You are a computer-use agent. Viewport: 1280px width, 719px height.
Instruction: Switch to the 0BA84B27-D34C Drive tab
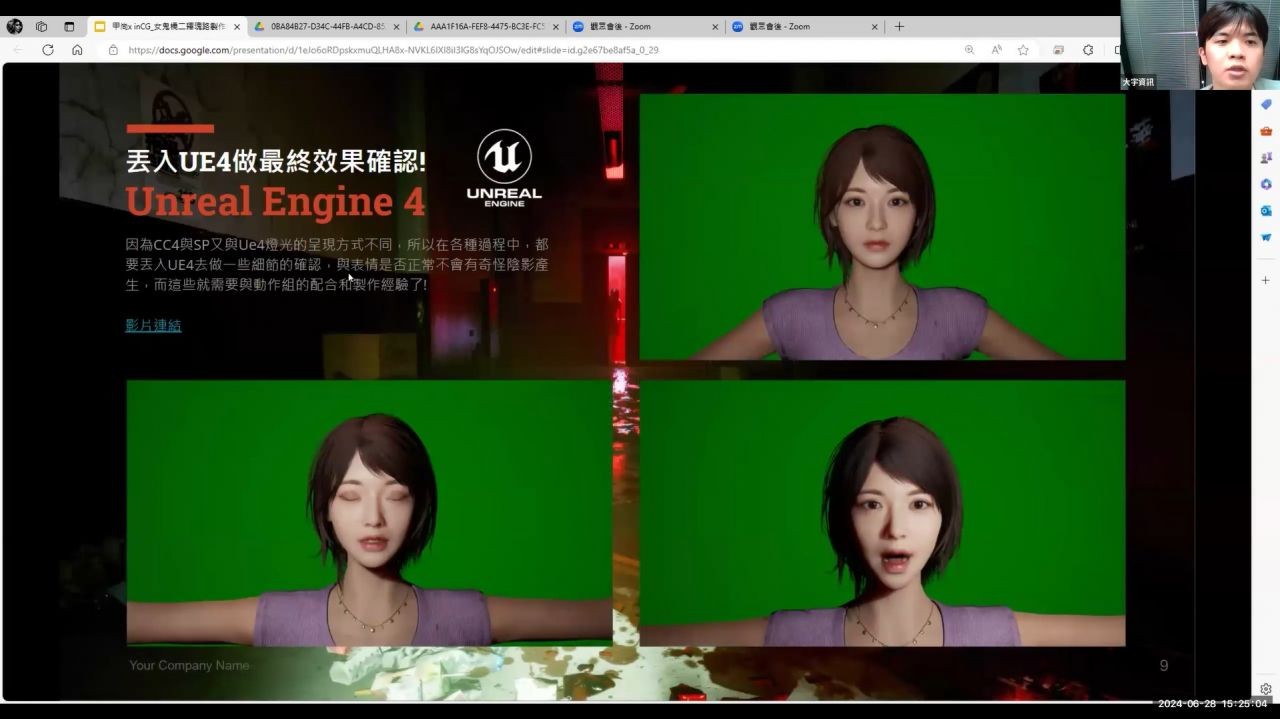click(325, 27)
